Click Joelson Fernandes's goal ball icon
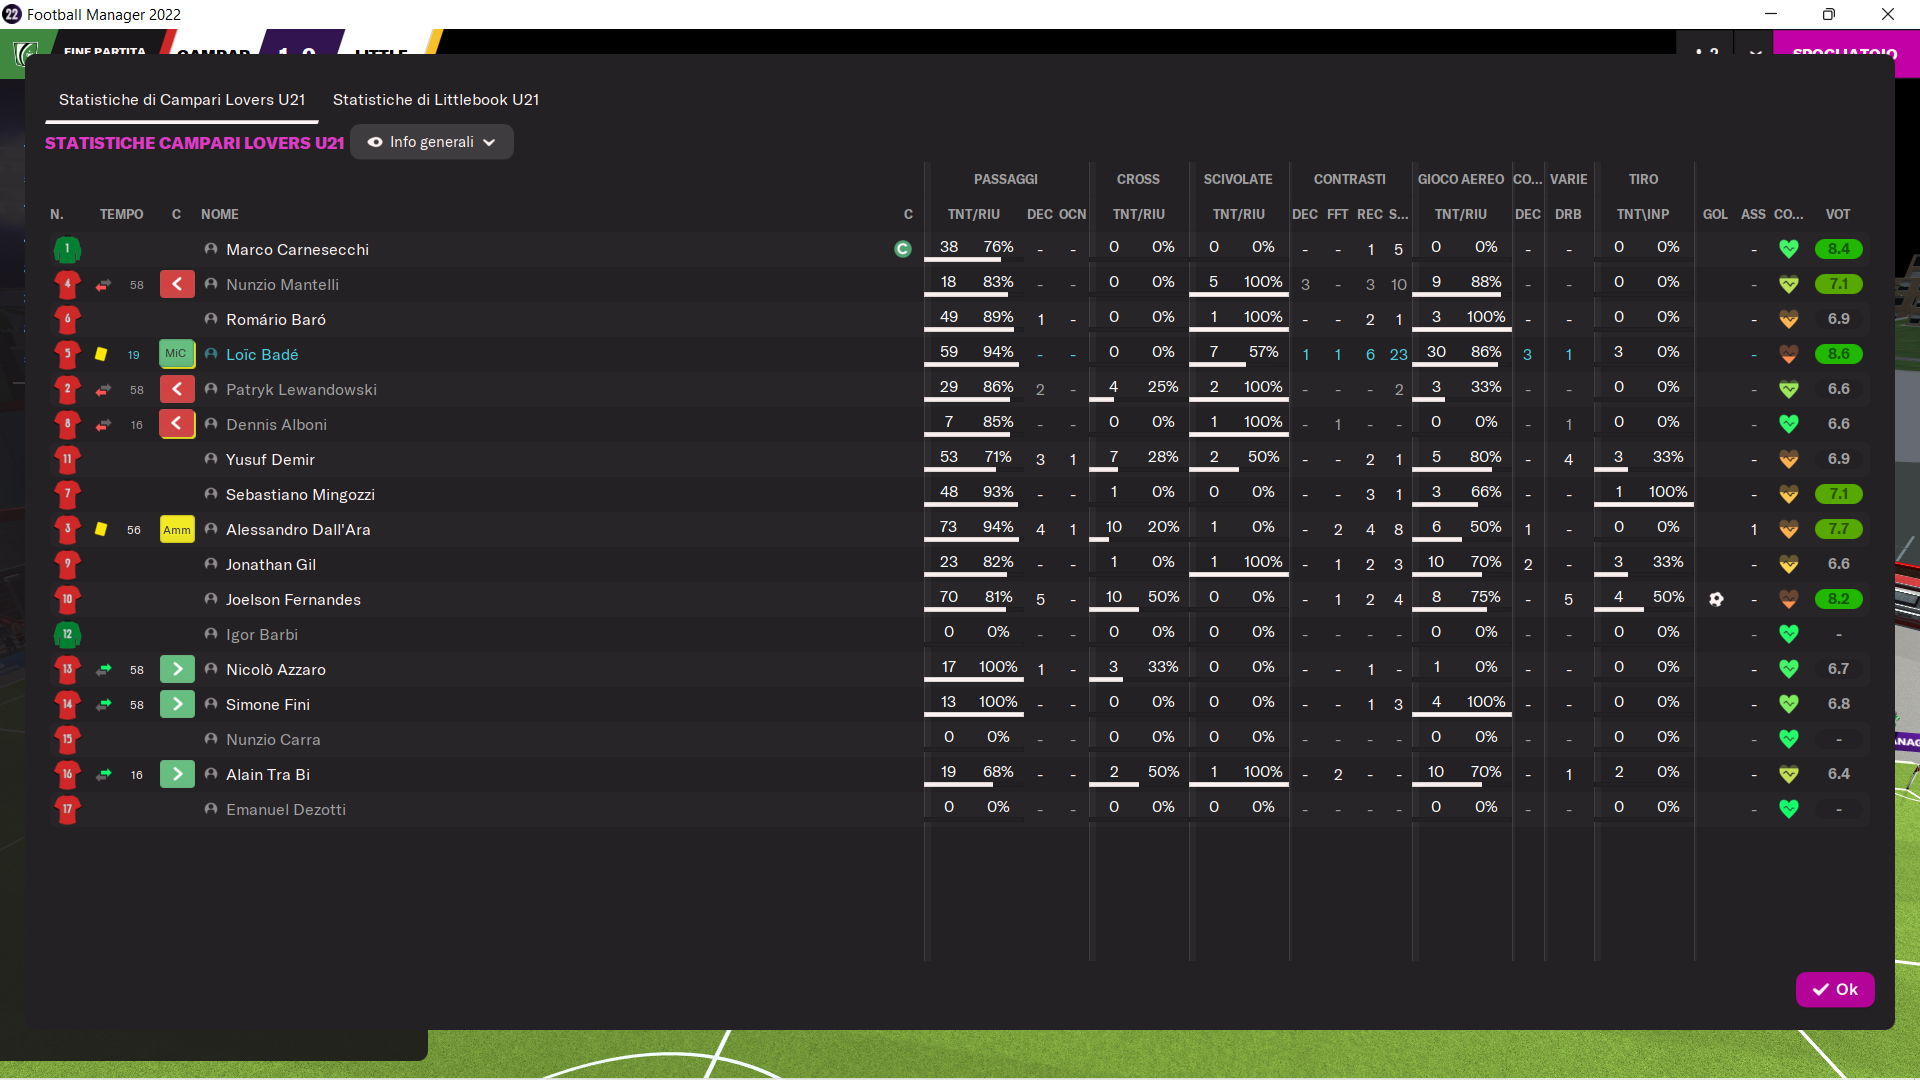The image size is (1920, 1080). pyautogui.click(x=1716, y=599)
